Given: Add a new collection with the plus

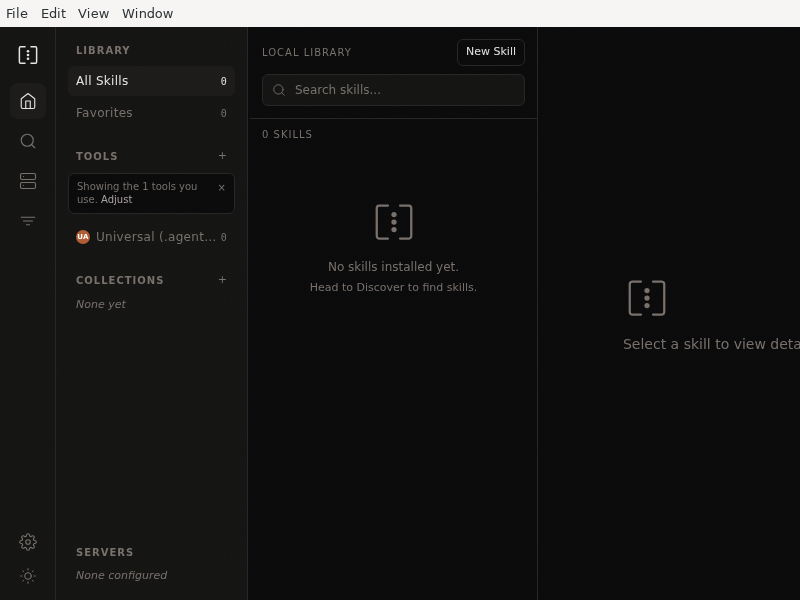Looking at the screenshot, I should point(222,280).
